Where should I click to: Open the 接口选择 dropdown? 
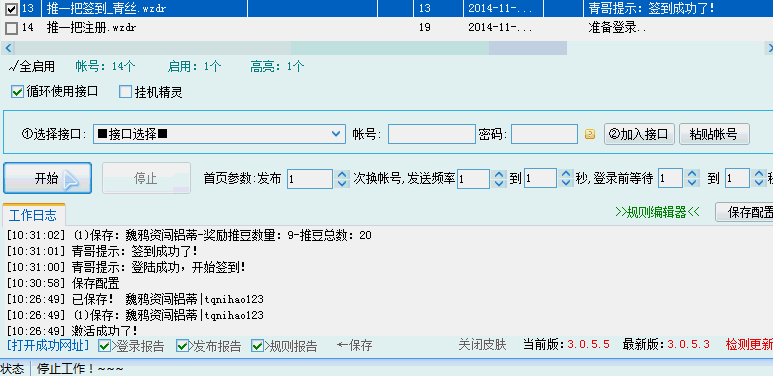point(219,134)
